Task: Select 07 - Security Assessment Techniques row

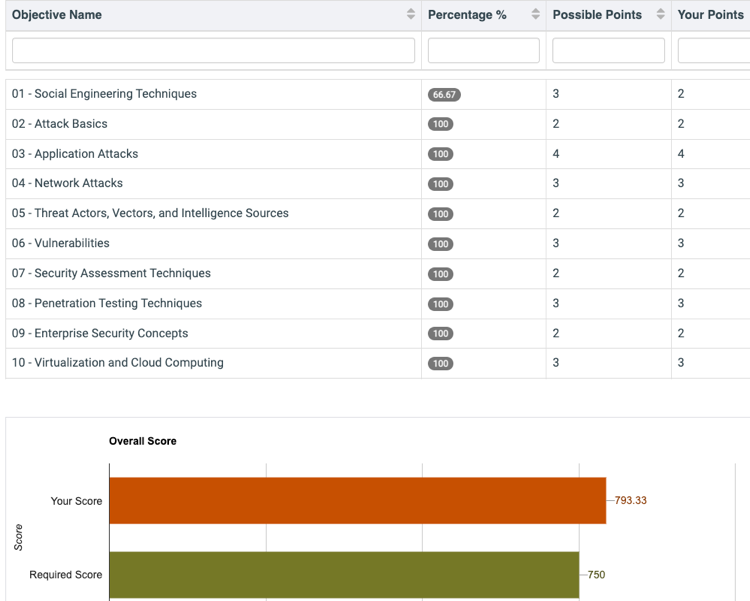Action: click(111, 273)
